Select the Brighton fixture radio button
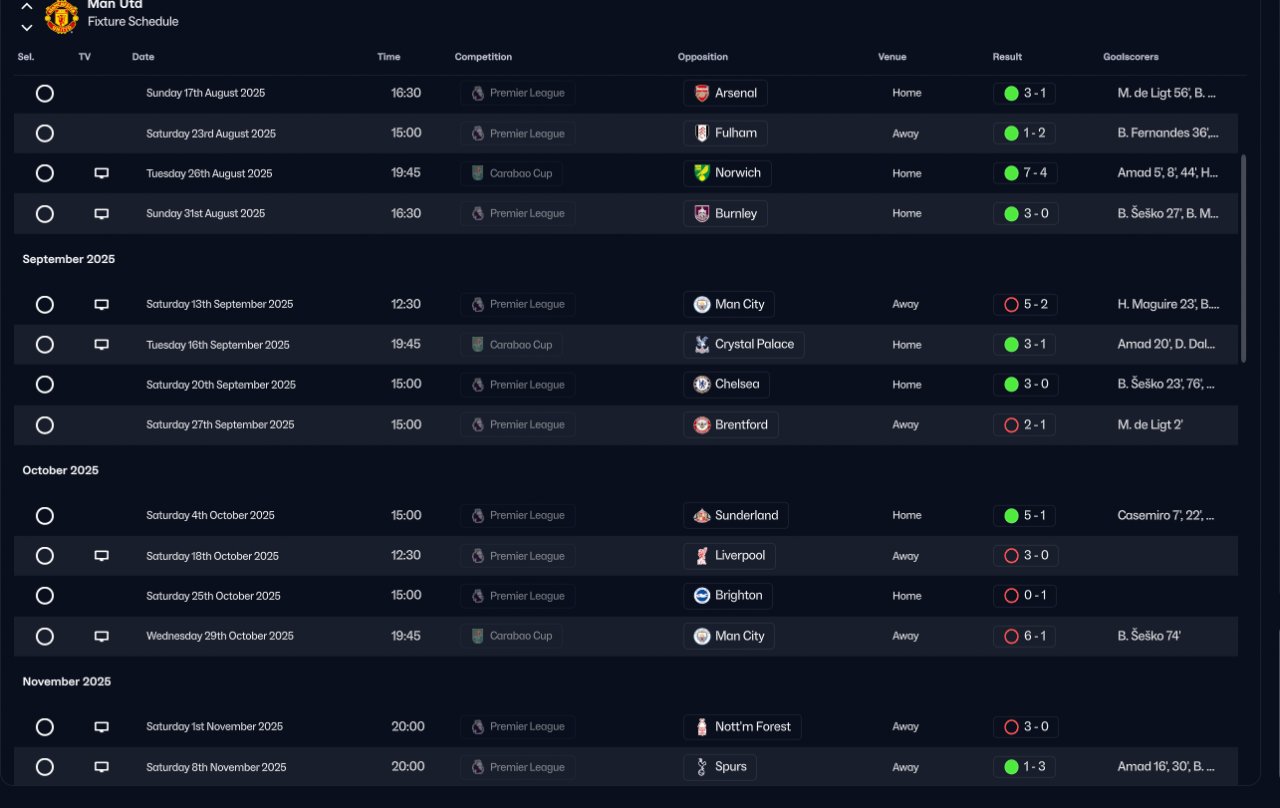The image size is (1280, 808). (45, 595)
